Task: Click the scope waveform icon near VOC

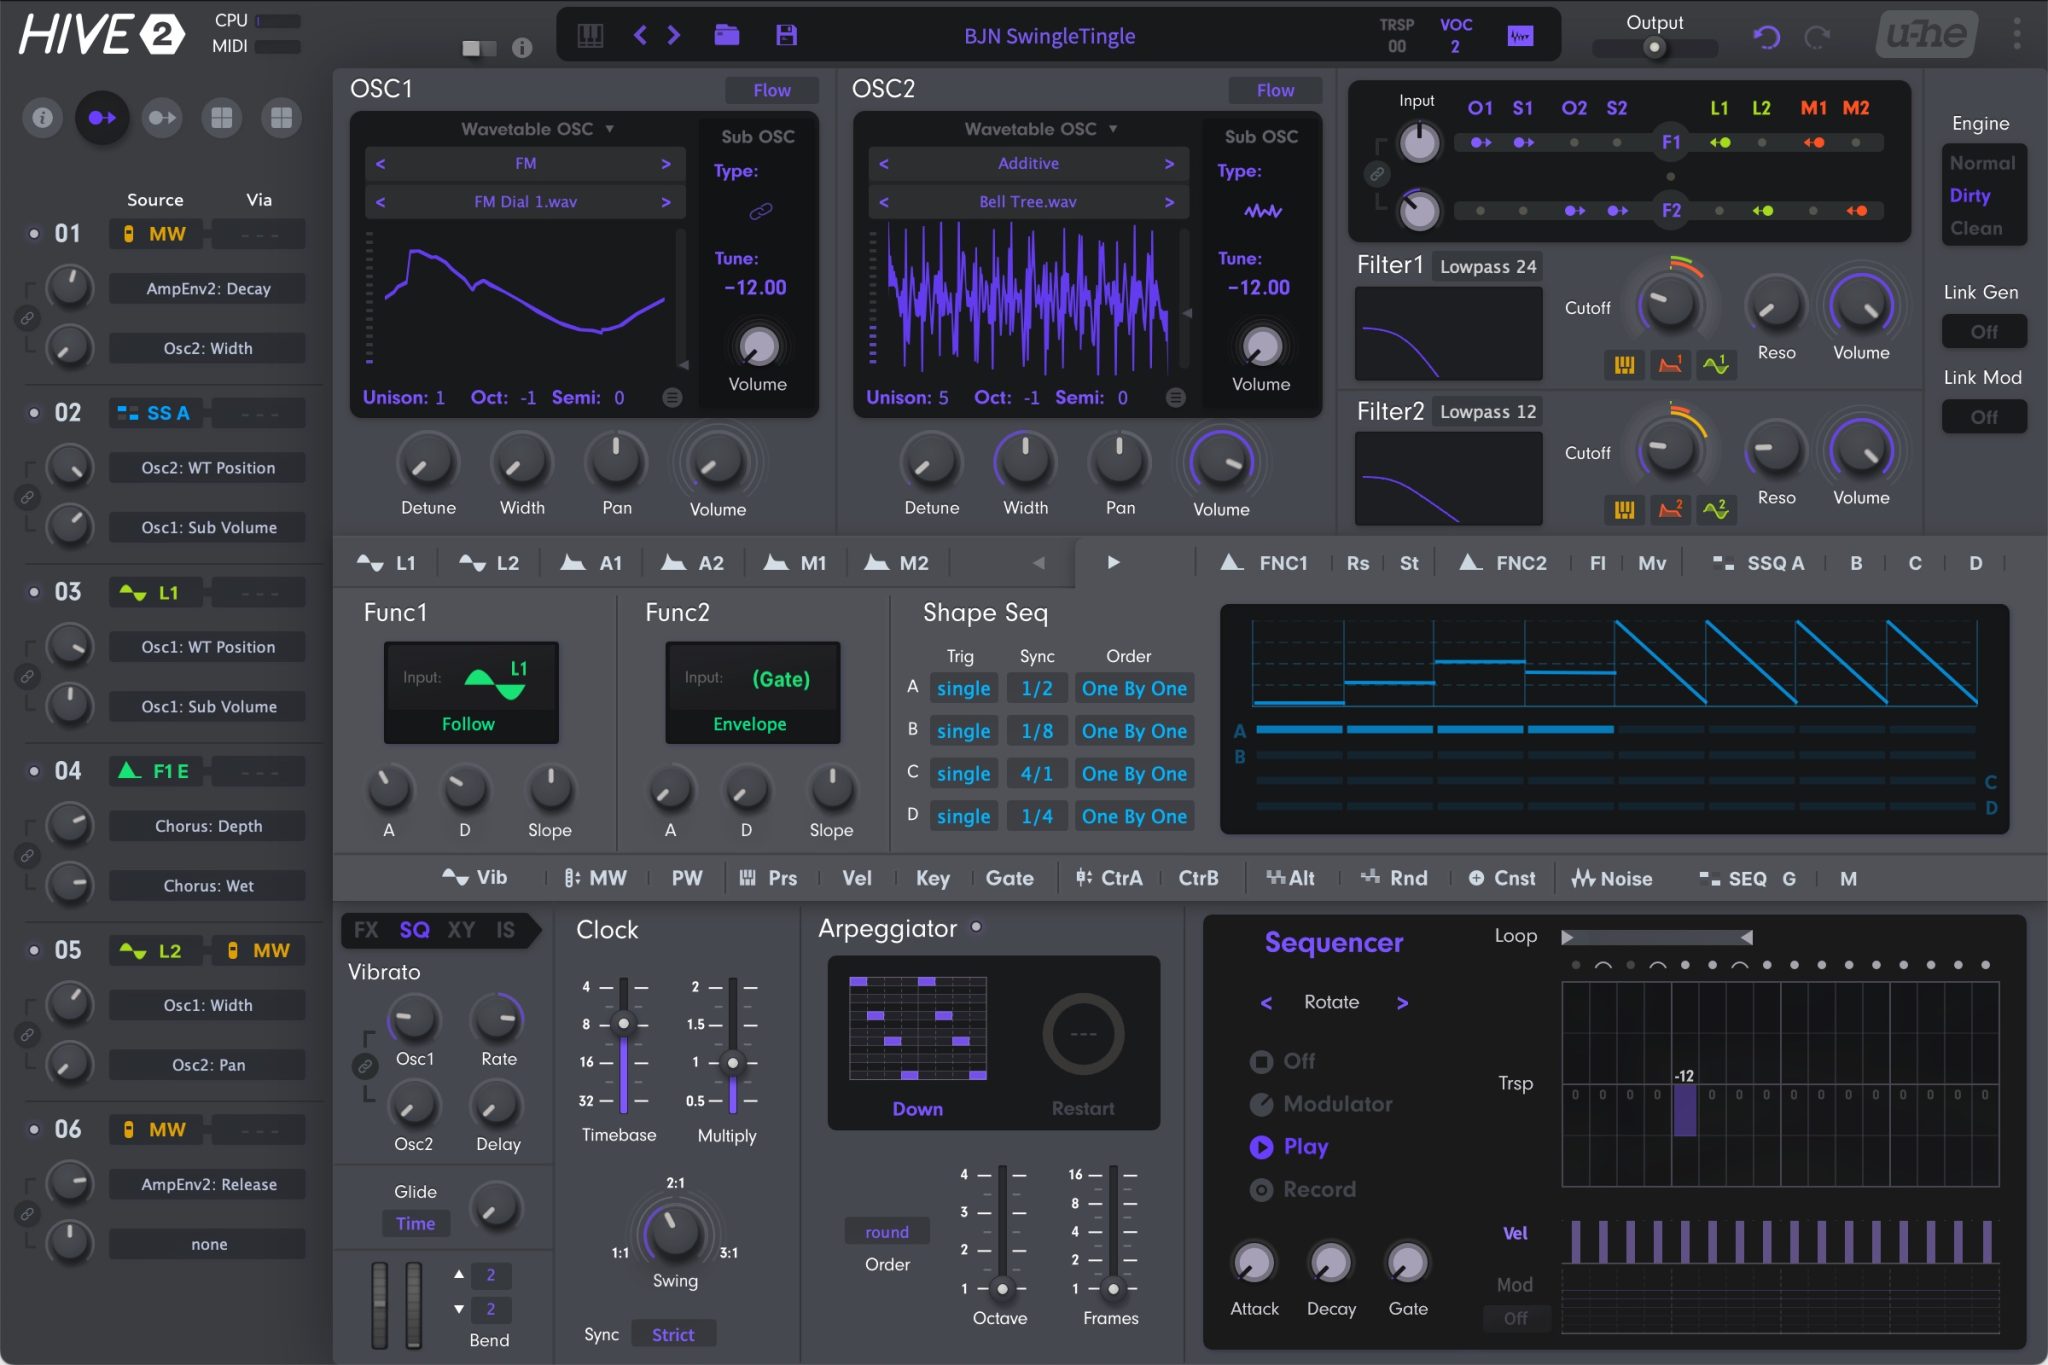Action: click(1520, 36)
